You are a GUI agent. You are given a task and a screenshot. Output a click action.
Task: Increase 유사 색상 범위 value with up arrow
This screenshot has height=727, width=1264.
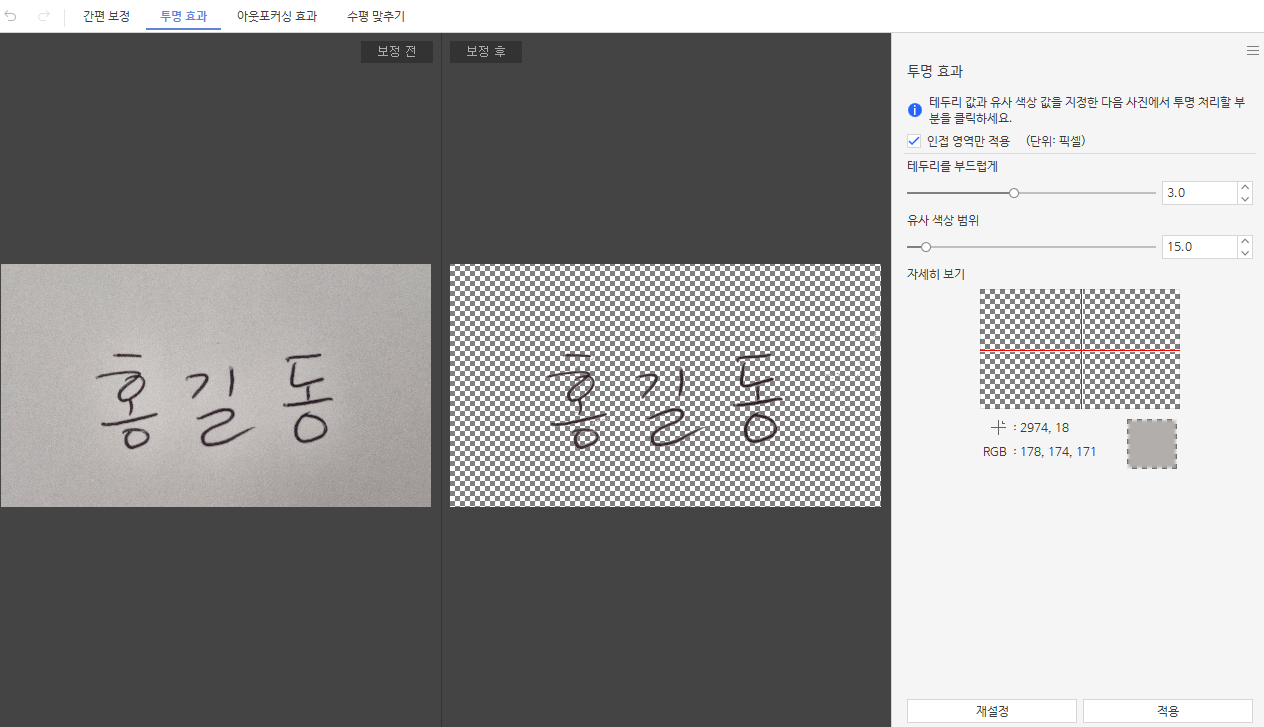click(1245, 241)
